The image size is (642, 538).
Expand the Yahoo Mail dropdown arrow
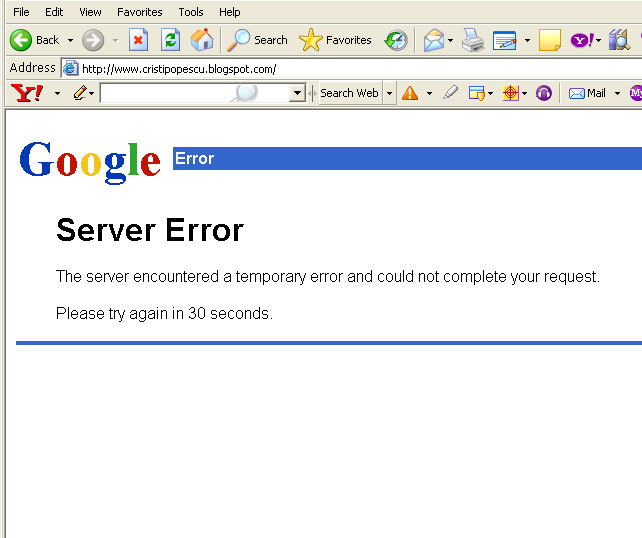tap(617, 94)
